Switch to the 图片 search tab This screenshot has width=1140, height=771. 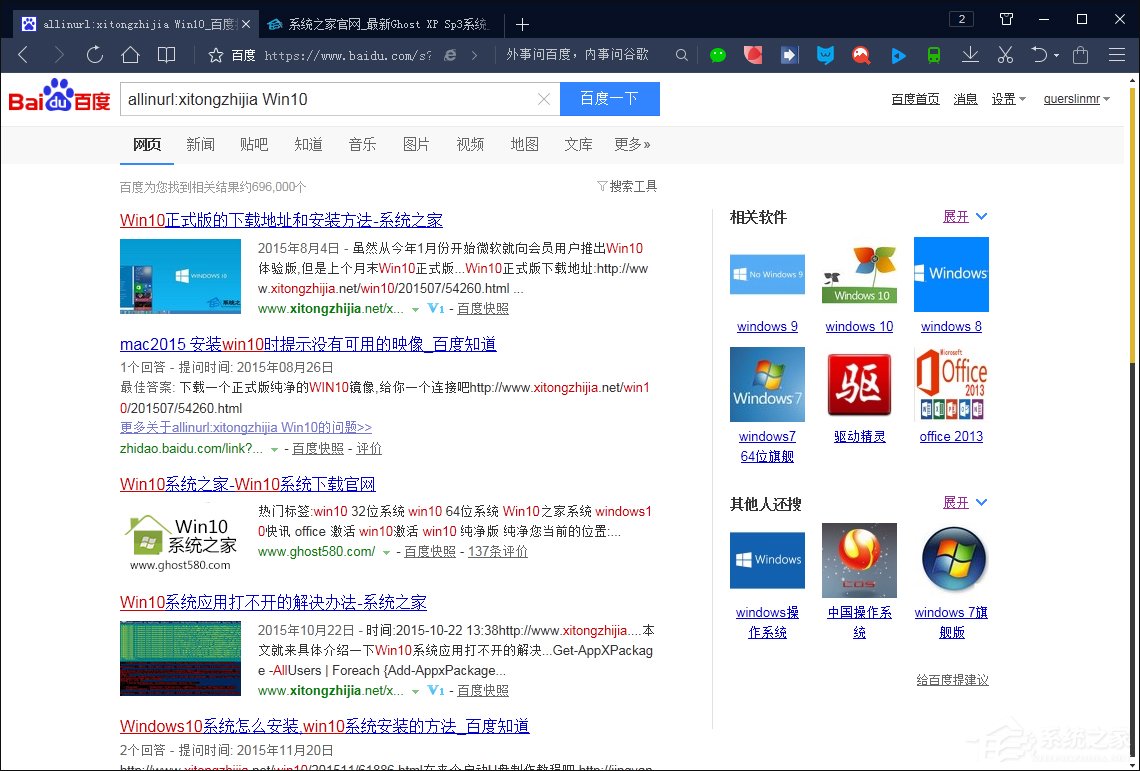[x=417, y=144]
